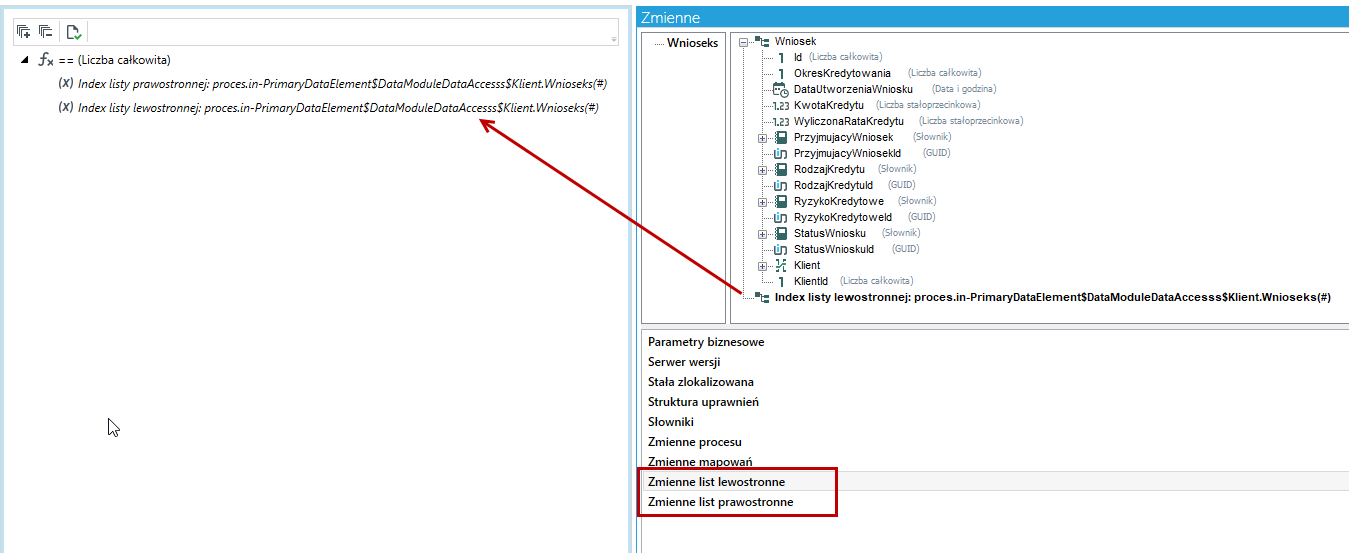Expand the StatusWniosku node
This screenshot has width=1349, height=553.
point(763,233)
